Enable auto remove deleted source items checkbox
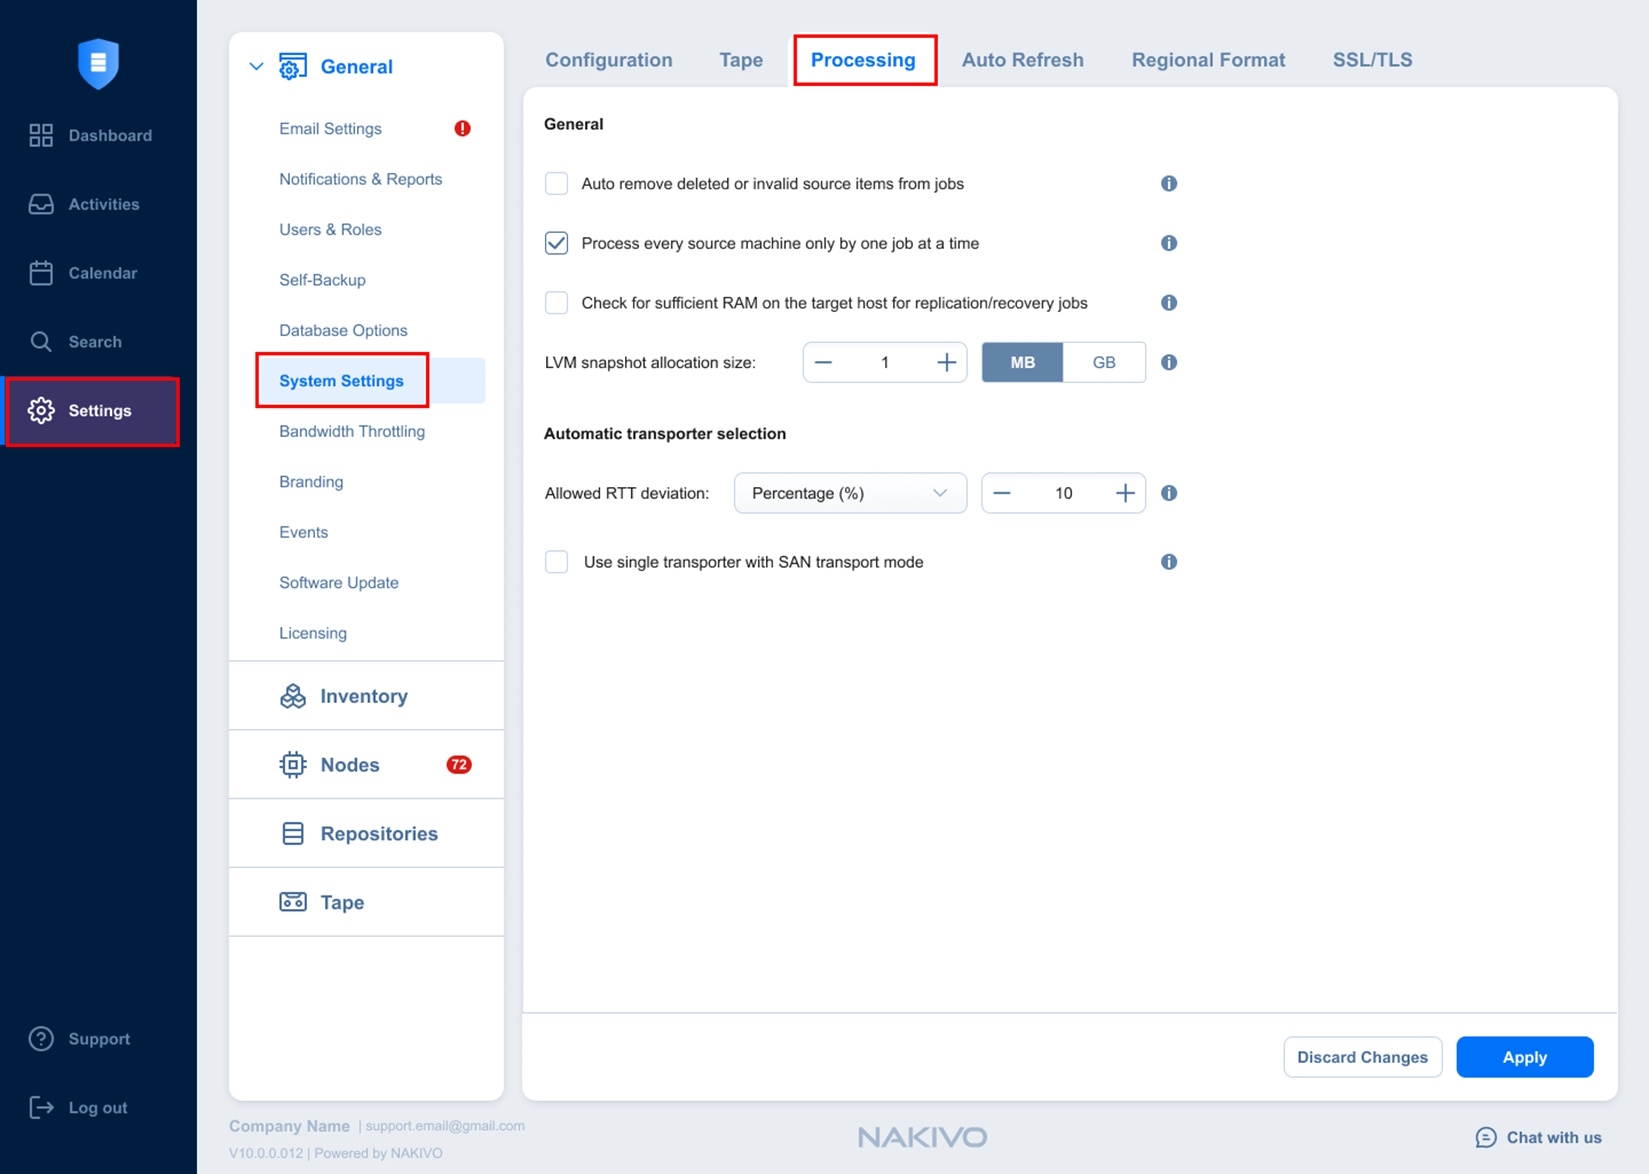 (556, 184)
